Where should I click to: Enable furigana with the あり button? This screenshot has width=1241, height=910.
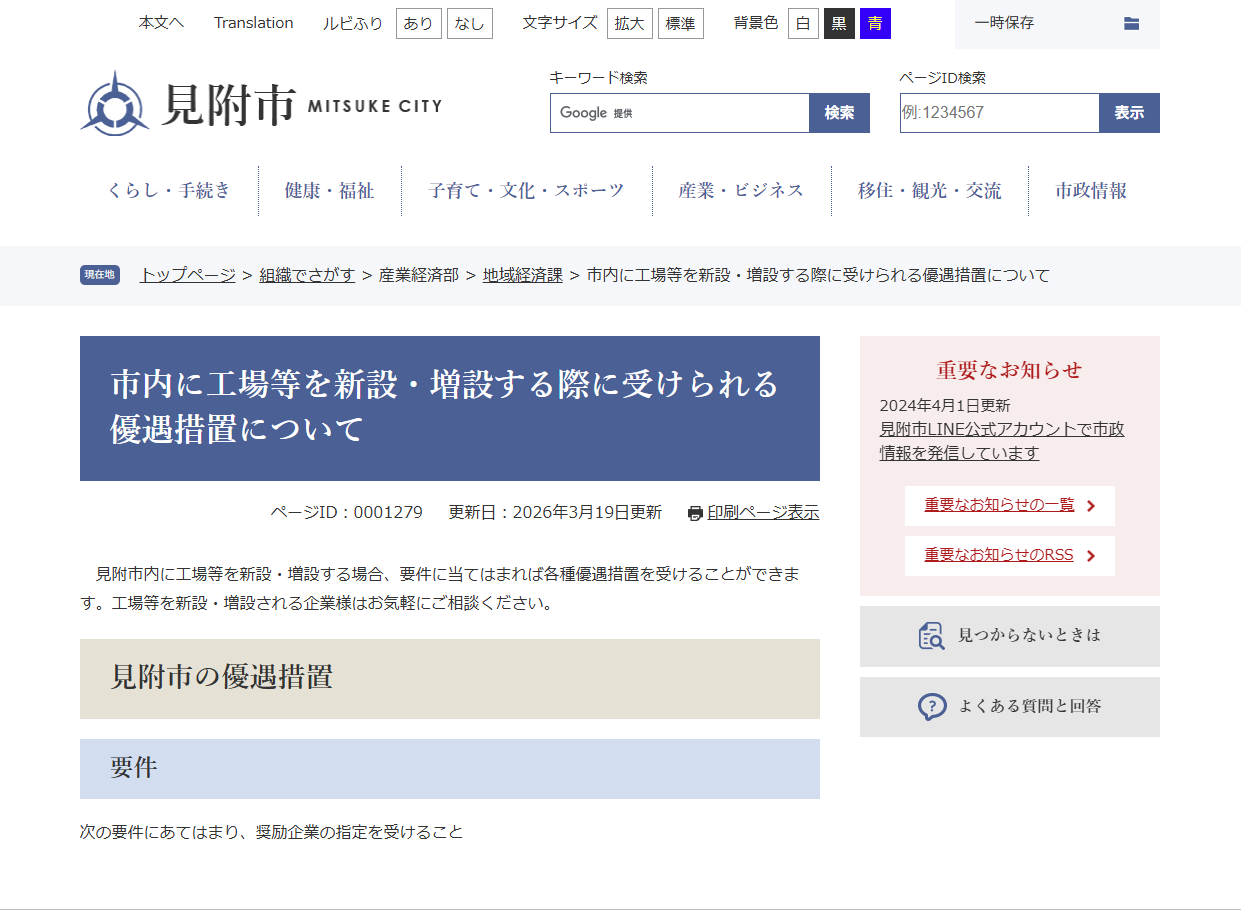point(419,23)
